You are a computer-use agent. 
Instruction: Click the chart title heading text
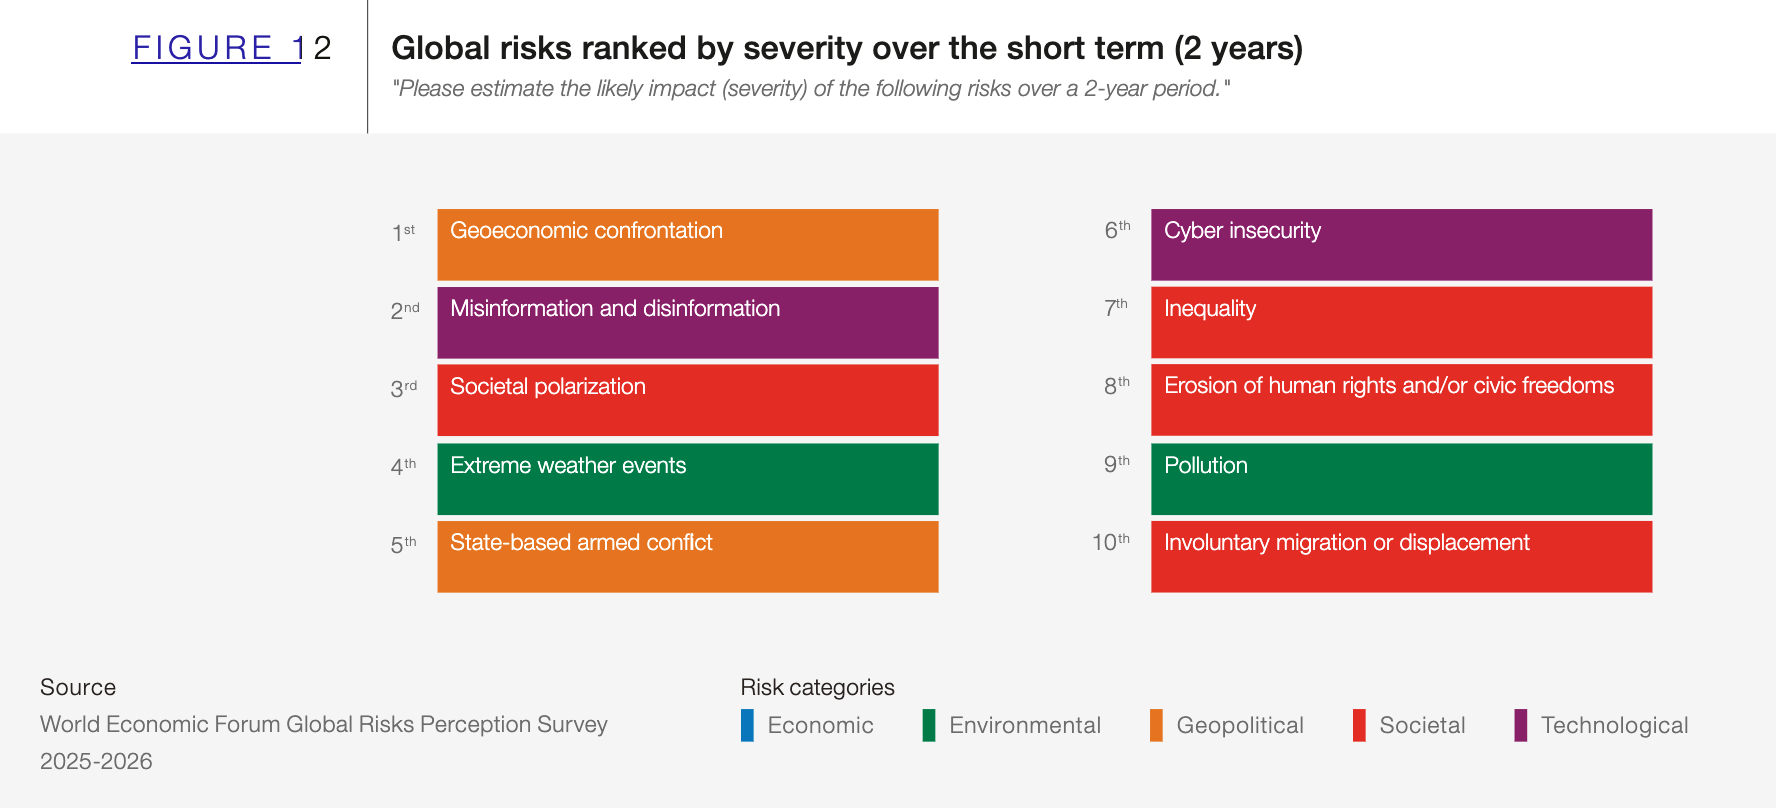[846, 48]
